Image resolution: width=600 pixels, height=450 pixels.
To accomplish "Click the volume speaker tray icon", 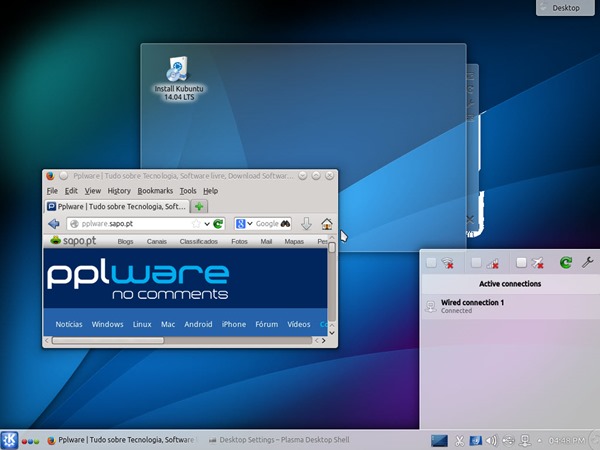I will (x=492, y=441).
